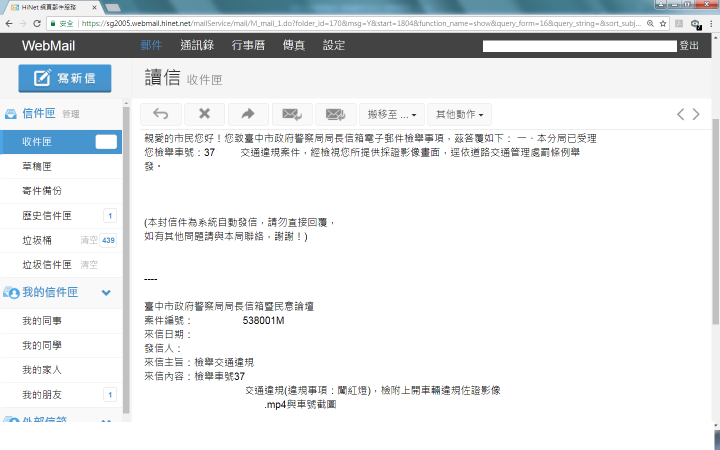The width and height of the screenshot is (720, 450).
Task: Bookmark the page with the star icon
Action: (x=663, y=23)
